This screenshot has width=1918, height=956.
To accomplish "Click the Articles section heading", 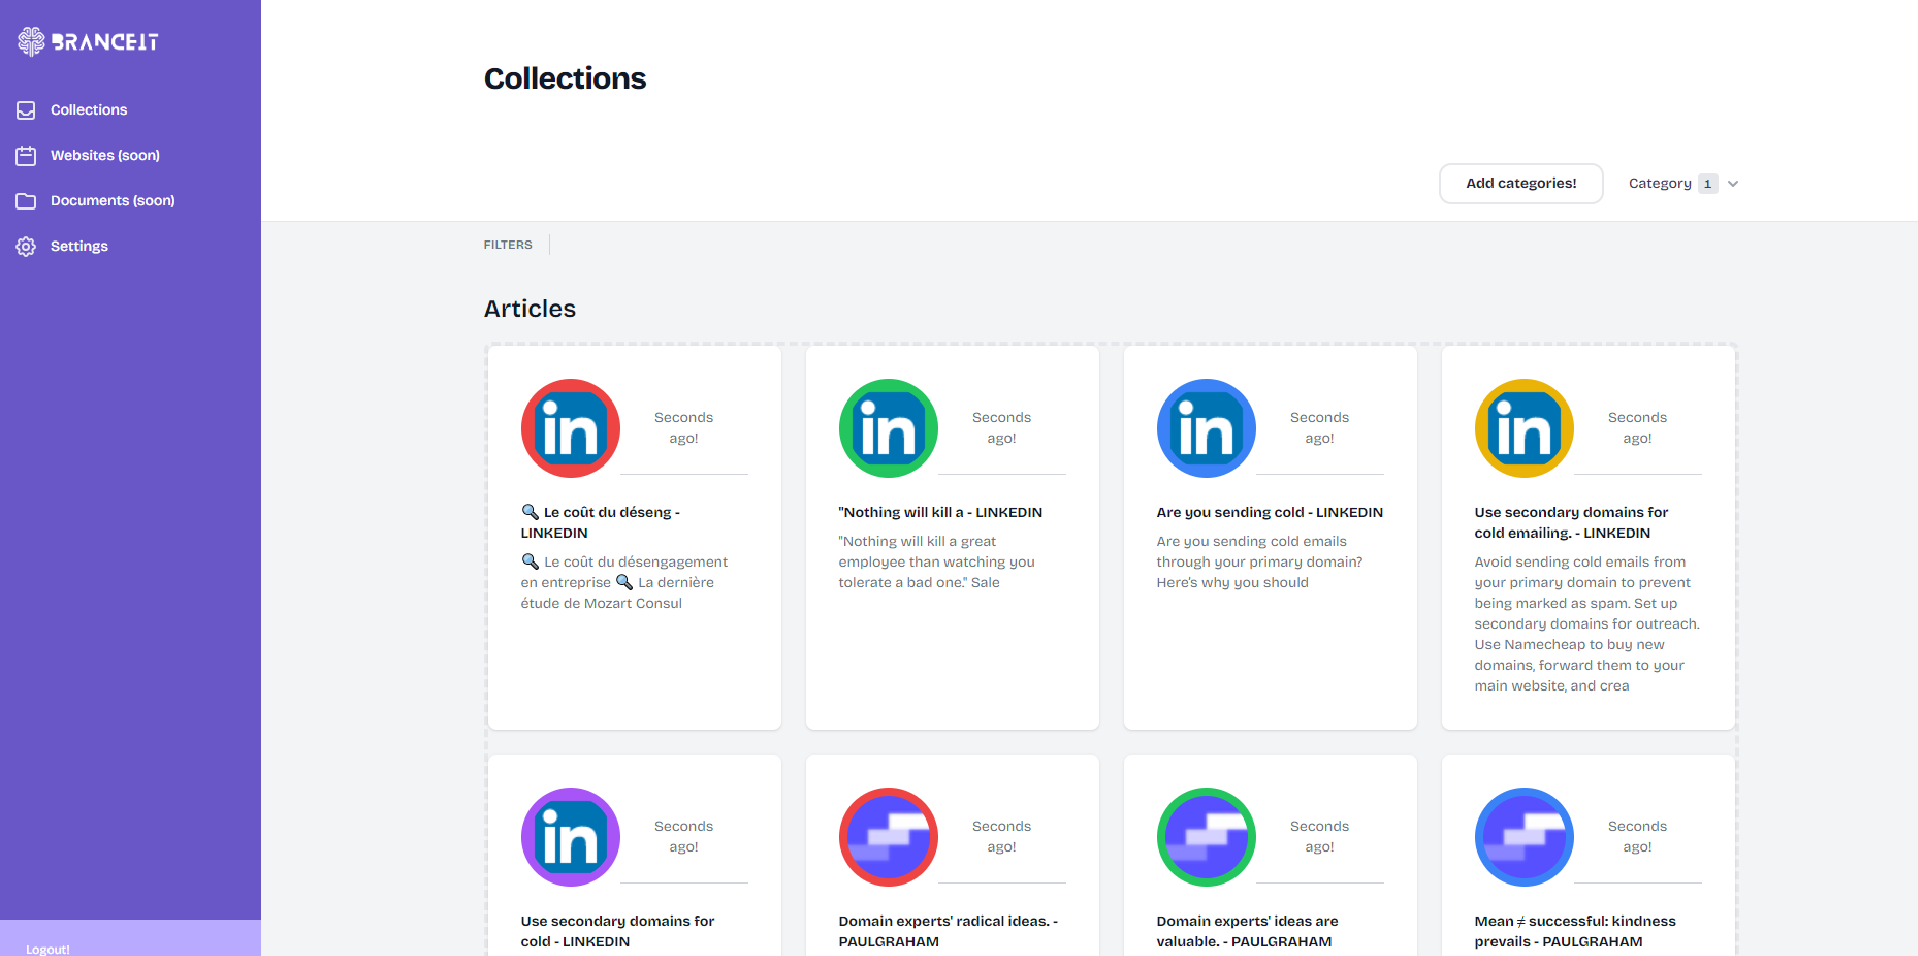I will (x=530, y=309).
